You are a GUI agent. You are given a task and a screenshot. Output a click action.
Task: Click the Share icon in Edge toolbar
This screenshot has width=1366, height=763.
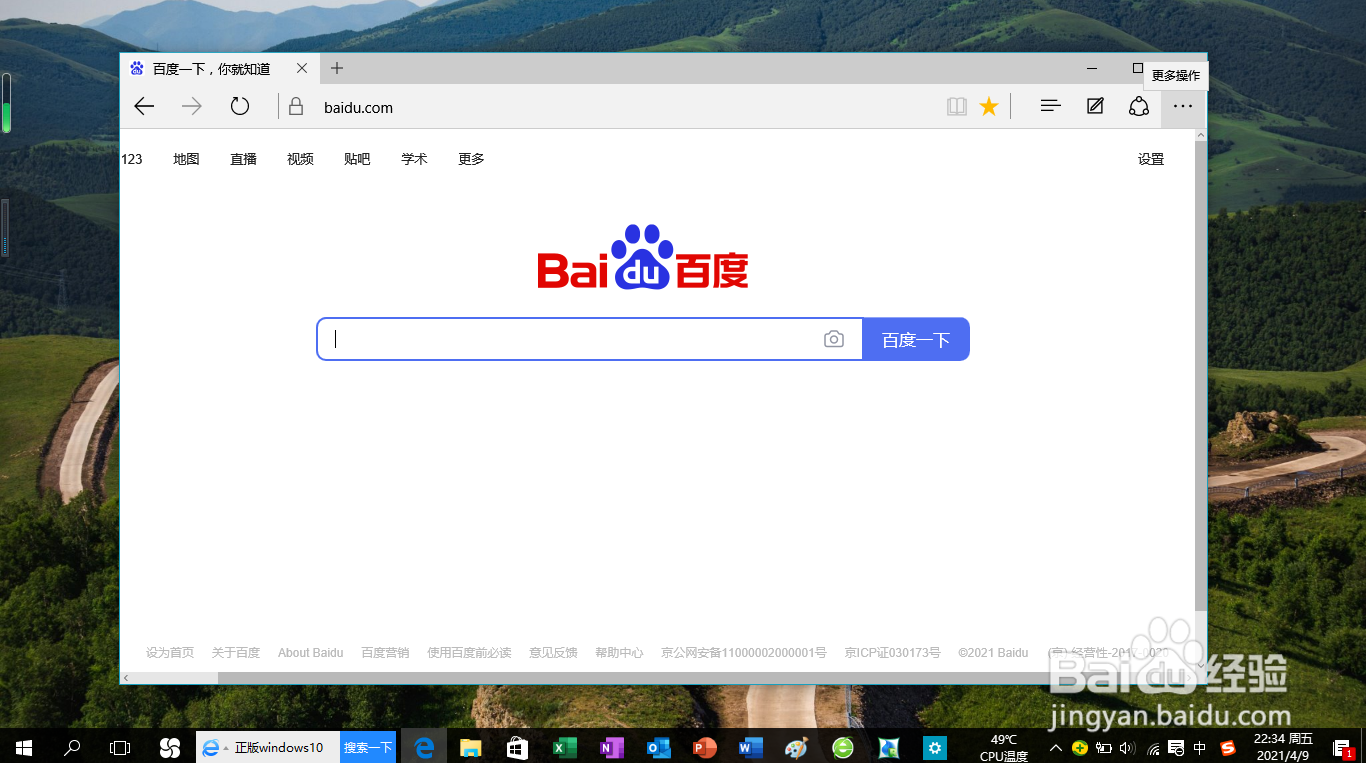click(1139, 106)
